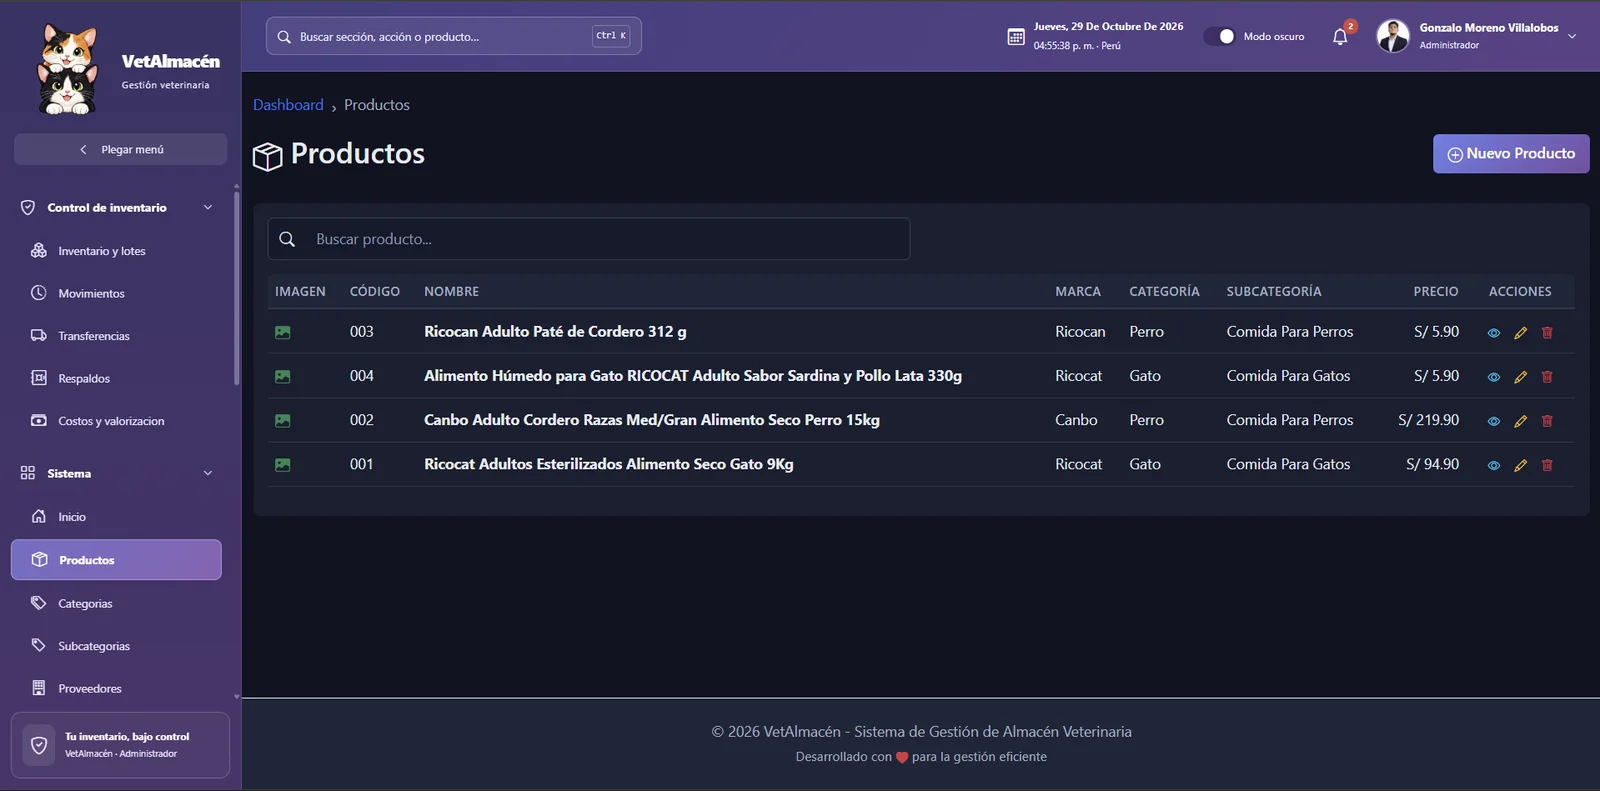Select the Productos sidebar item
The height and width of the screenshot is (791, 1600).
pyautogui.click(x=116, y=560)
